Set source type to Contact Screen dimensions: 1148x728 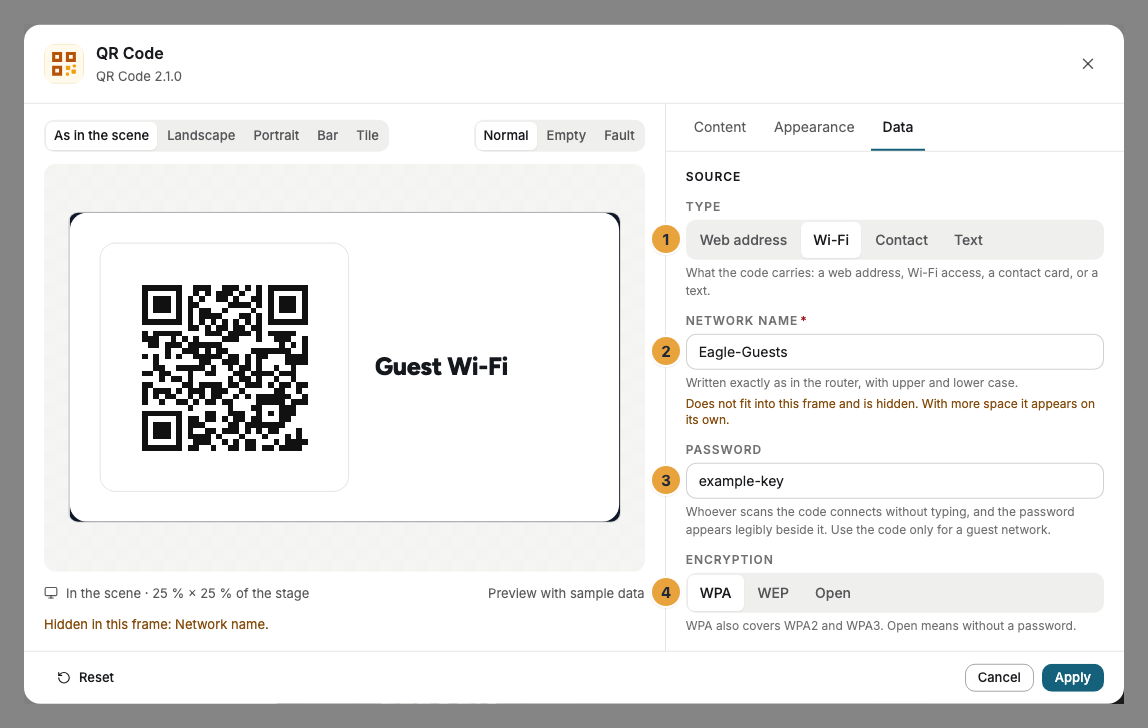[901, 240]
